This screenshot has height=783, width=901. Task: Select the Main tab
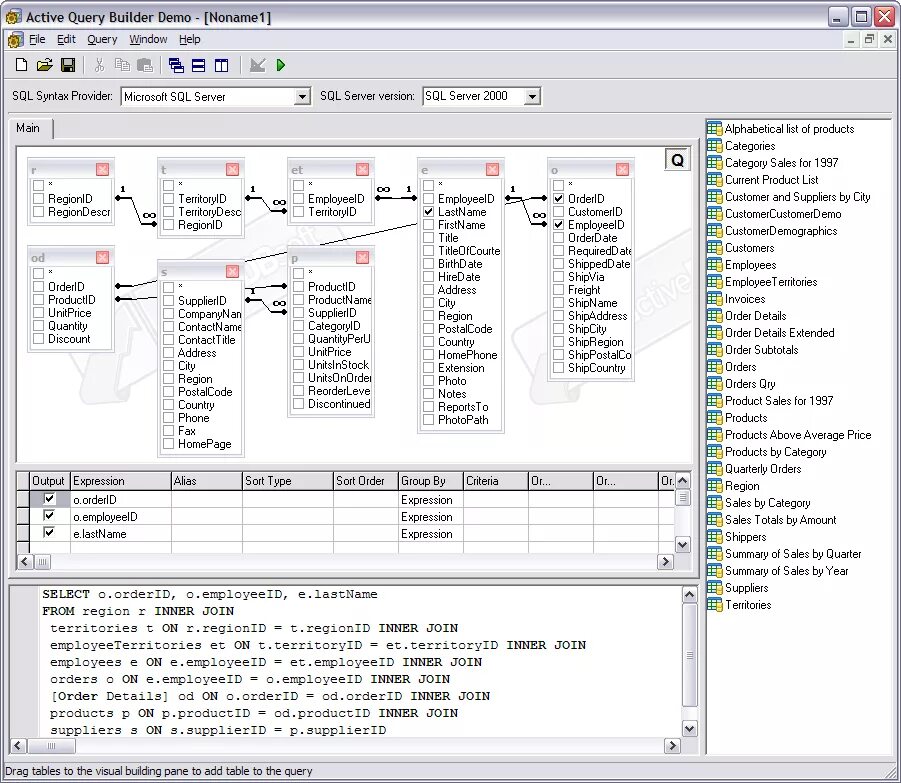28,128
